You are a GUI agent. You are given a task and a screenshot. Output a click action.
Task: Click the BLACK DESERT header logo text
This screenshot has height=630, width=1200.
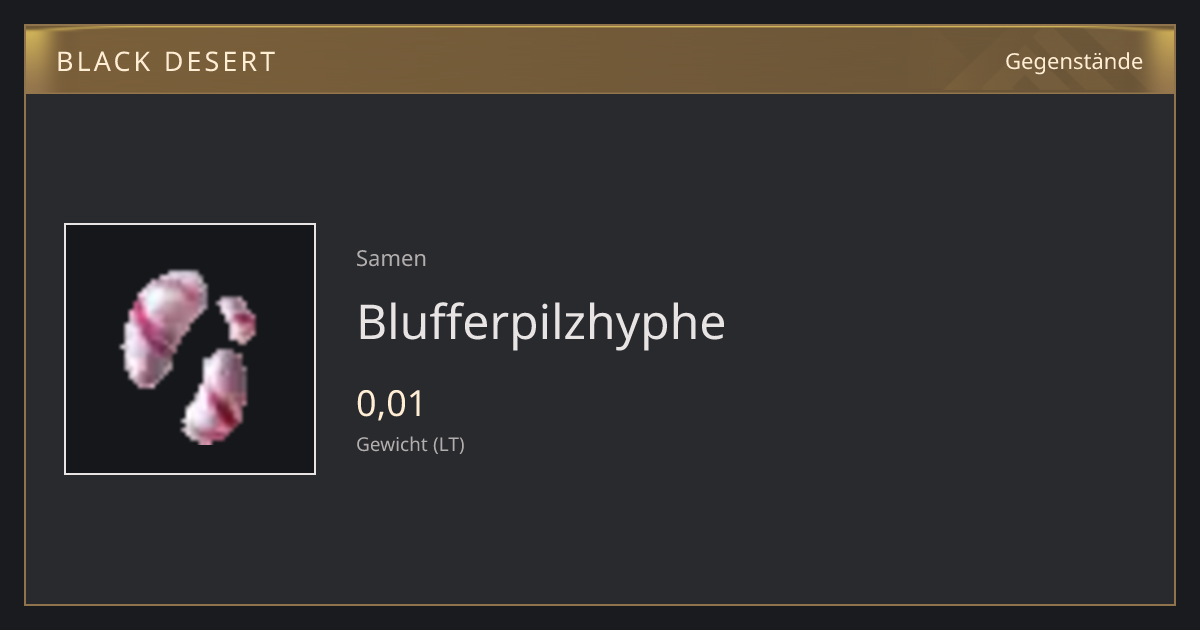(x=166, y=61)
